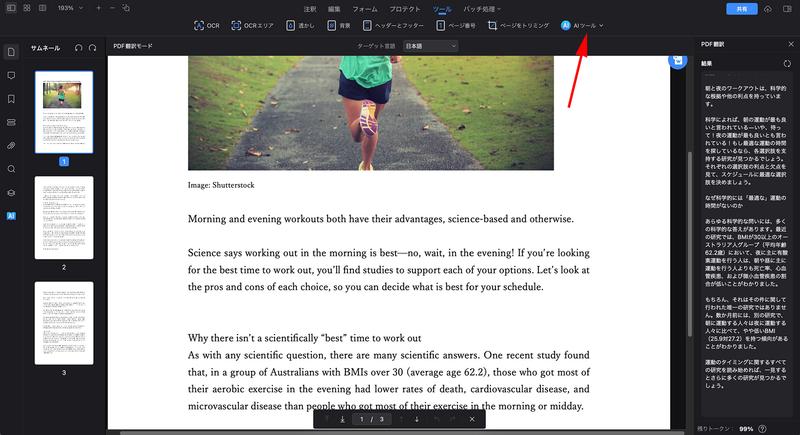
Task: Open the 103% zoom level dropdown
Action: (68, 7)
